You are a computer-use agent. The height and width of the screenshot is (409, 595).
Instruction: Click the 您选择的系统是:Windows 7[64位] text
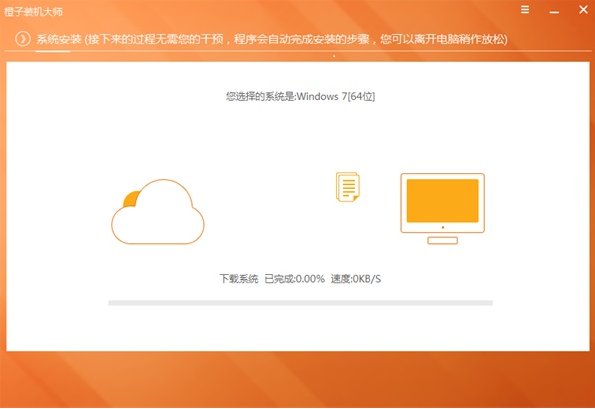[300, 96]
